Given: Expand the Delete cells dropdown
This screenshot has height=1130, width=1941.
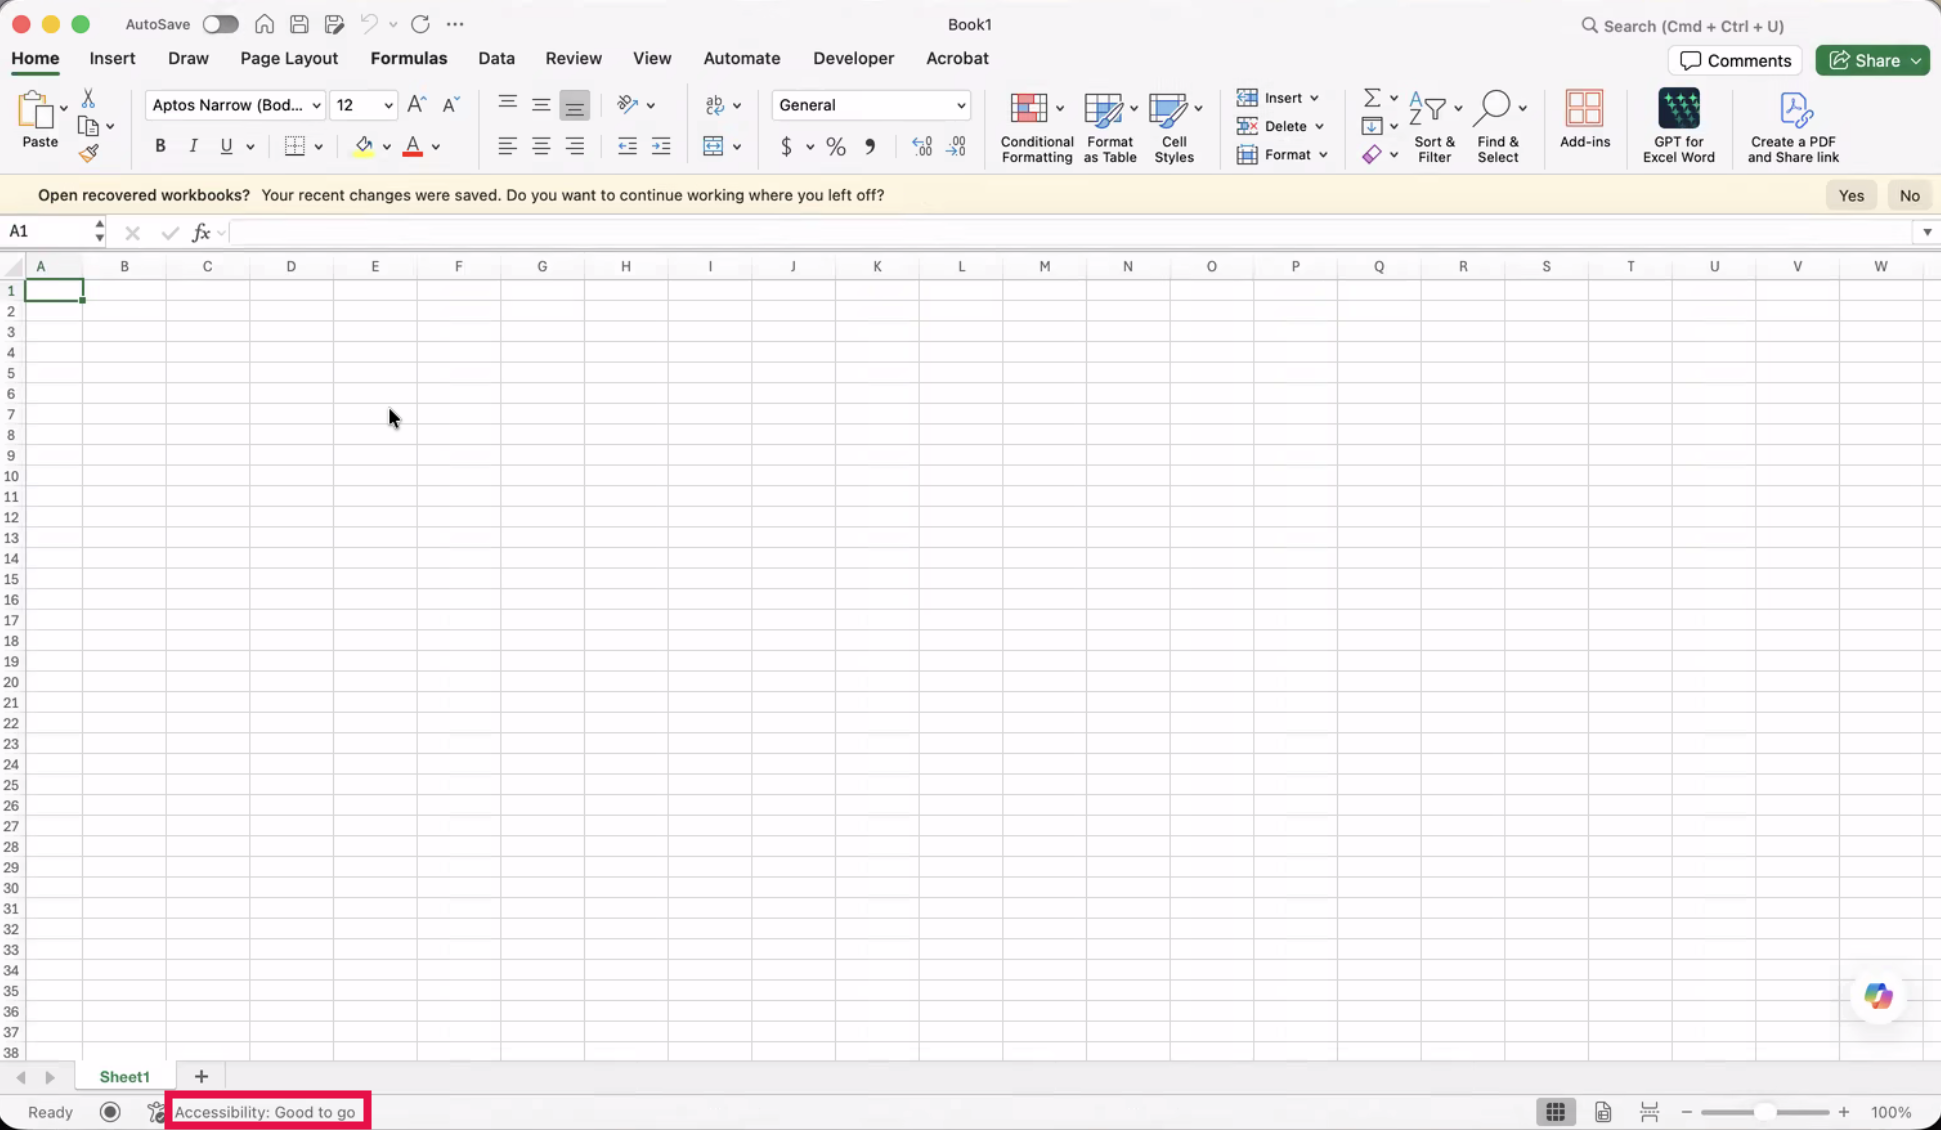Looking at the screenshot, I should coord(1319,126).
